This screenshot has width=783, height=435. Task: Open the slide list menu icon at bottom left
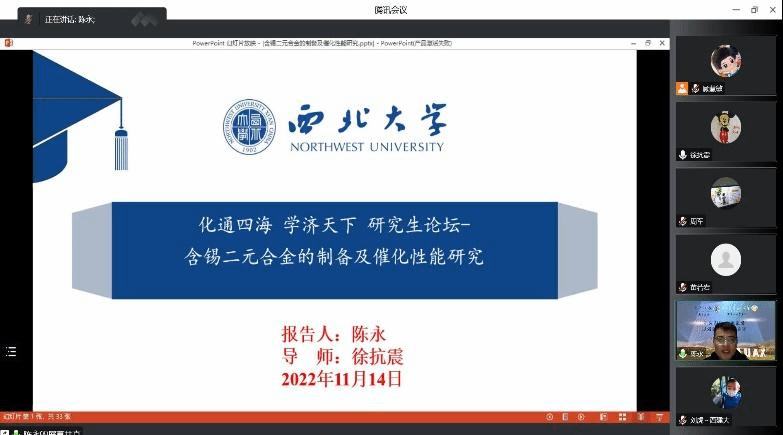(x=11, y=352)
